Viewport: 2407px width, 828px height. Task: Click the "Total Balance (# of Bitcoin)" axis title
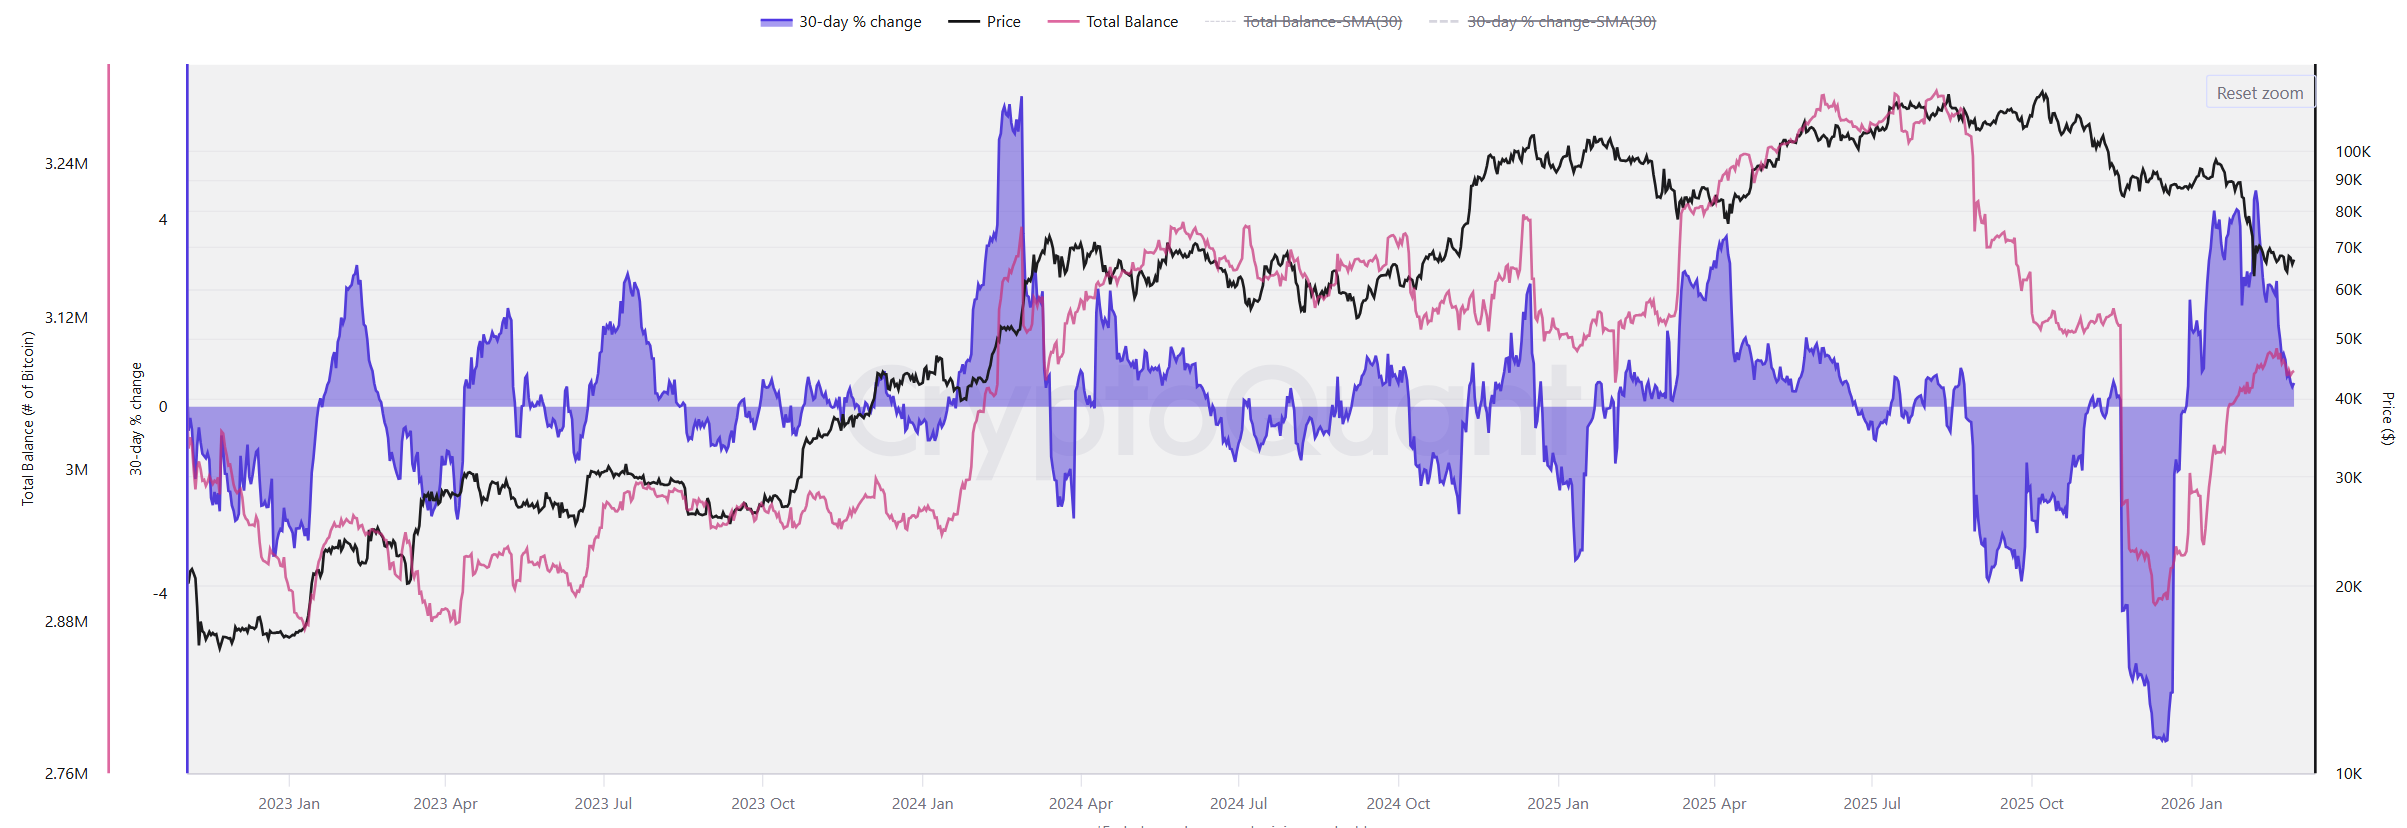point(28,418)
